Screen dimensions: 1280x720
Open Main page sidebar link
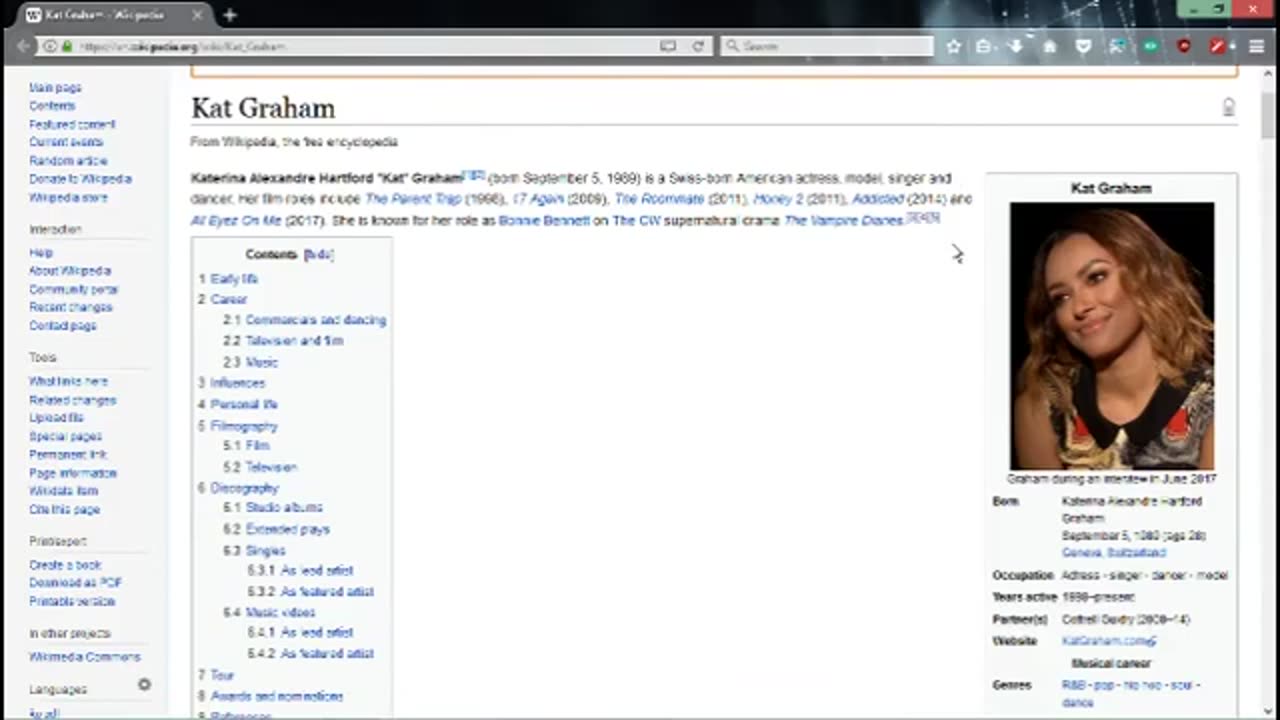click(x=55, y=88)
